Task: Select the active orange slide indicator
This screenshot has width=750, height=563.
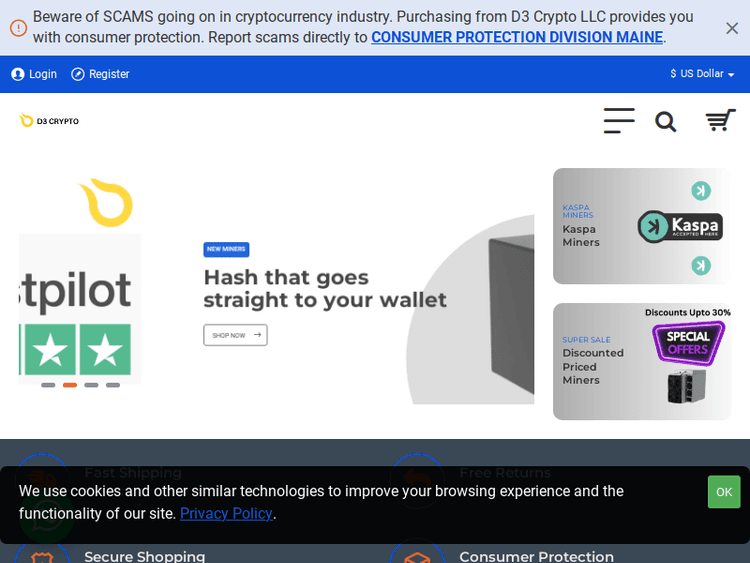Action: click(x=70, y=385)
